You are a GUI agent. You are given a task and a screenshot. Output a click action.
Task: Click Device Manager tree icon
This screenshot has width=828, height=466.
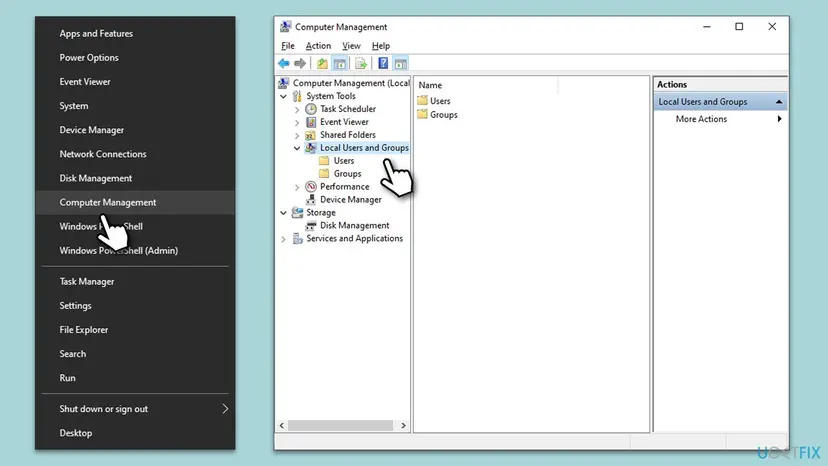click(311, 200)
